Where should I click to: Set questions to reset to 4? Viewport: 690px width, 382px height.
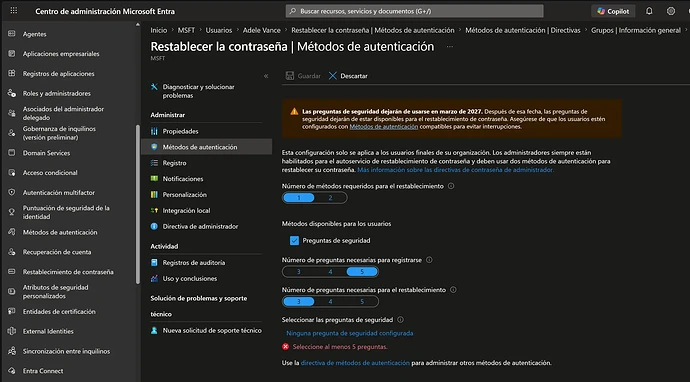point(330,301)
